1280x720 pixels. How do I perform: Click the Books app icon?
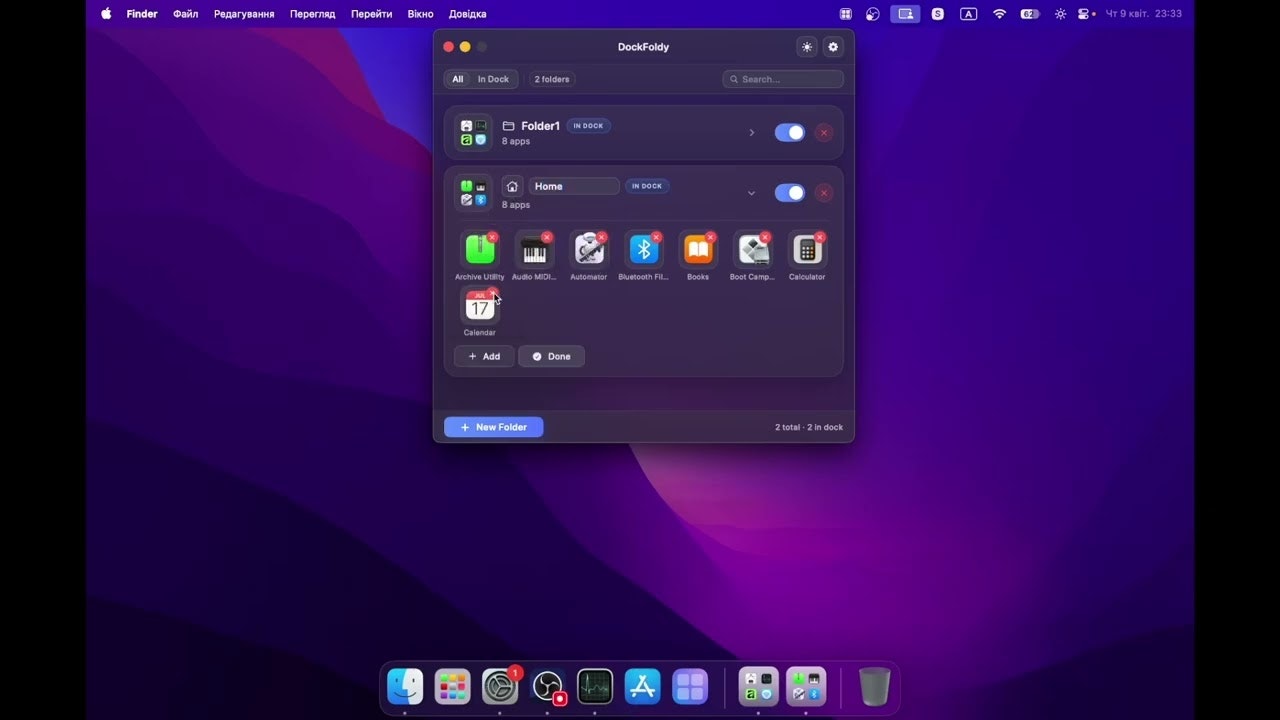click(x=698, y=250)
